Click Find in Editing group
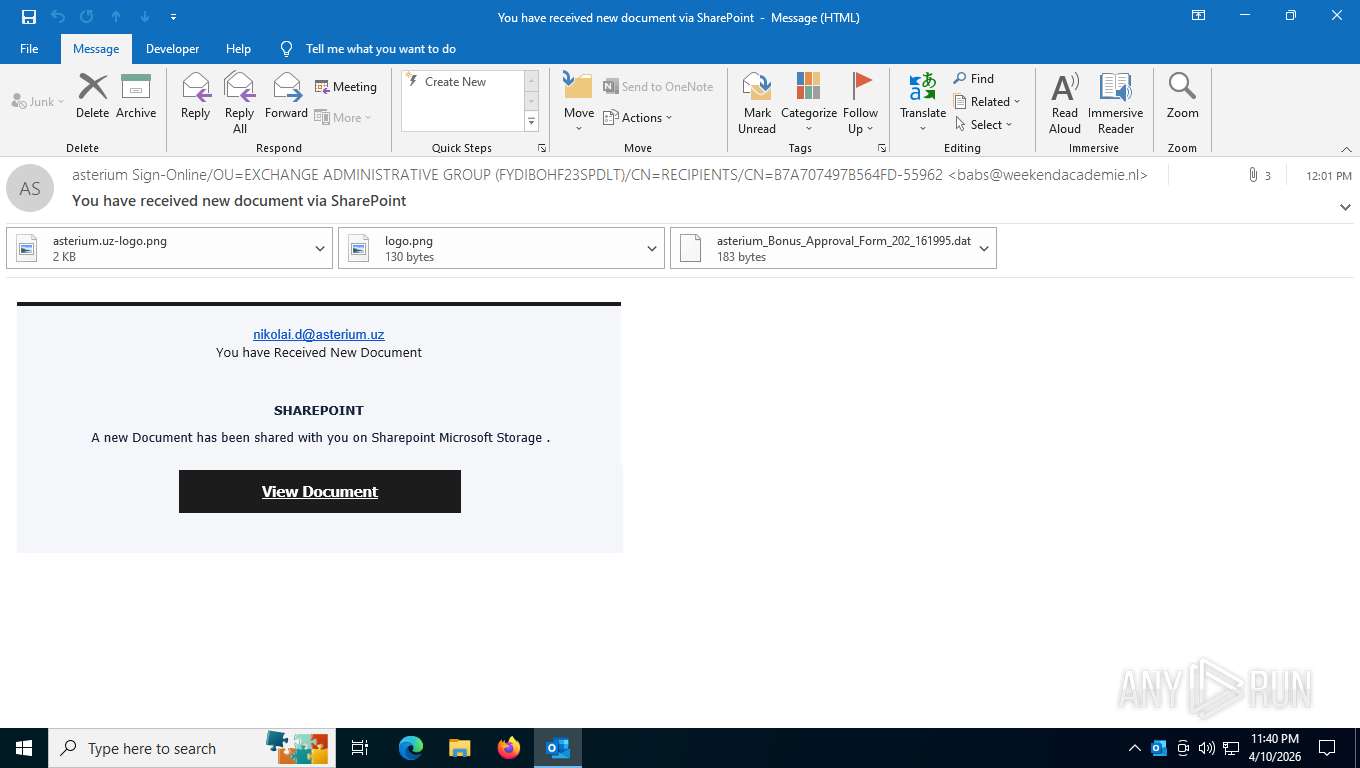Screen dimensions: 1360x768 point(973,78)
